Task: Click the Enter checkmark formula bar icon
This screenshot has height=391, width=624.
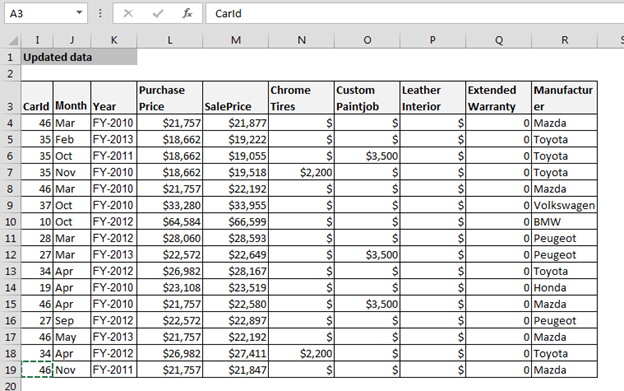Action: (x=158, y=14)
